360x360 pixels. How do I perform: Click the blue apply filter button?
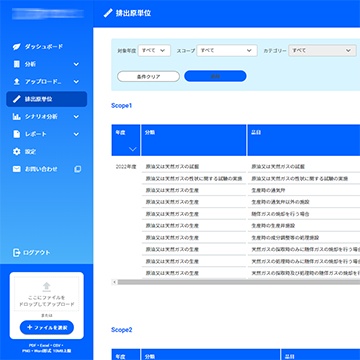[x=215, y=76]
